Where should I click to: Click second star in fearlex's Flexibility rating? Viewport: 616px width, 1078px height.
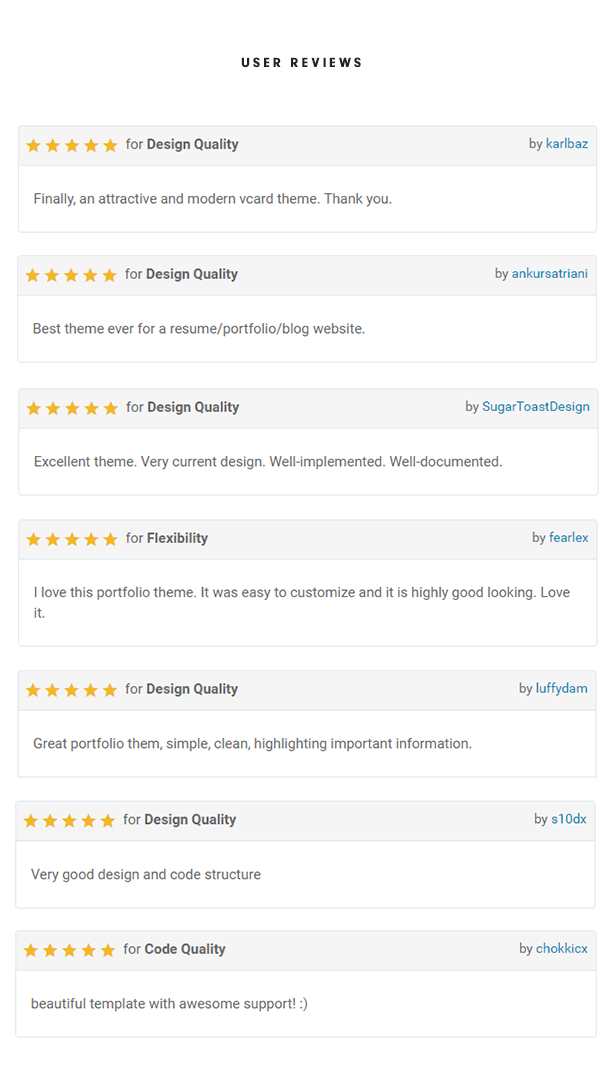[x=53, y=540]
